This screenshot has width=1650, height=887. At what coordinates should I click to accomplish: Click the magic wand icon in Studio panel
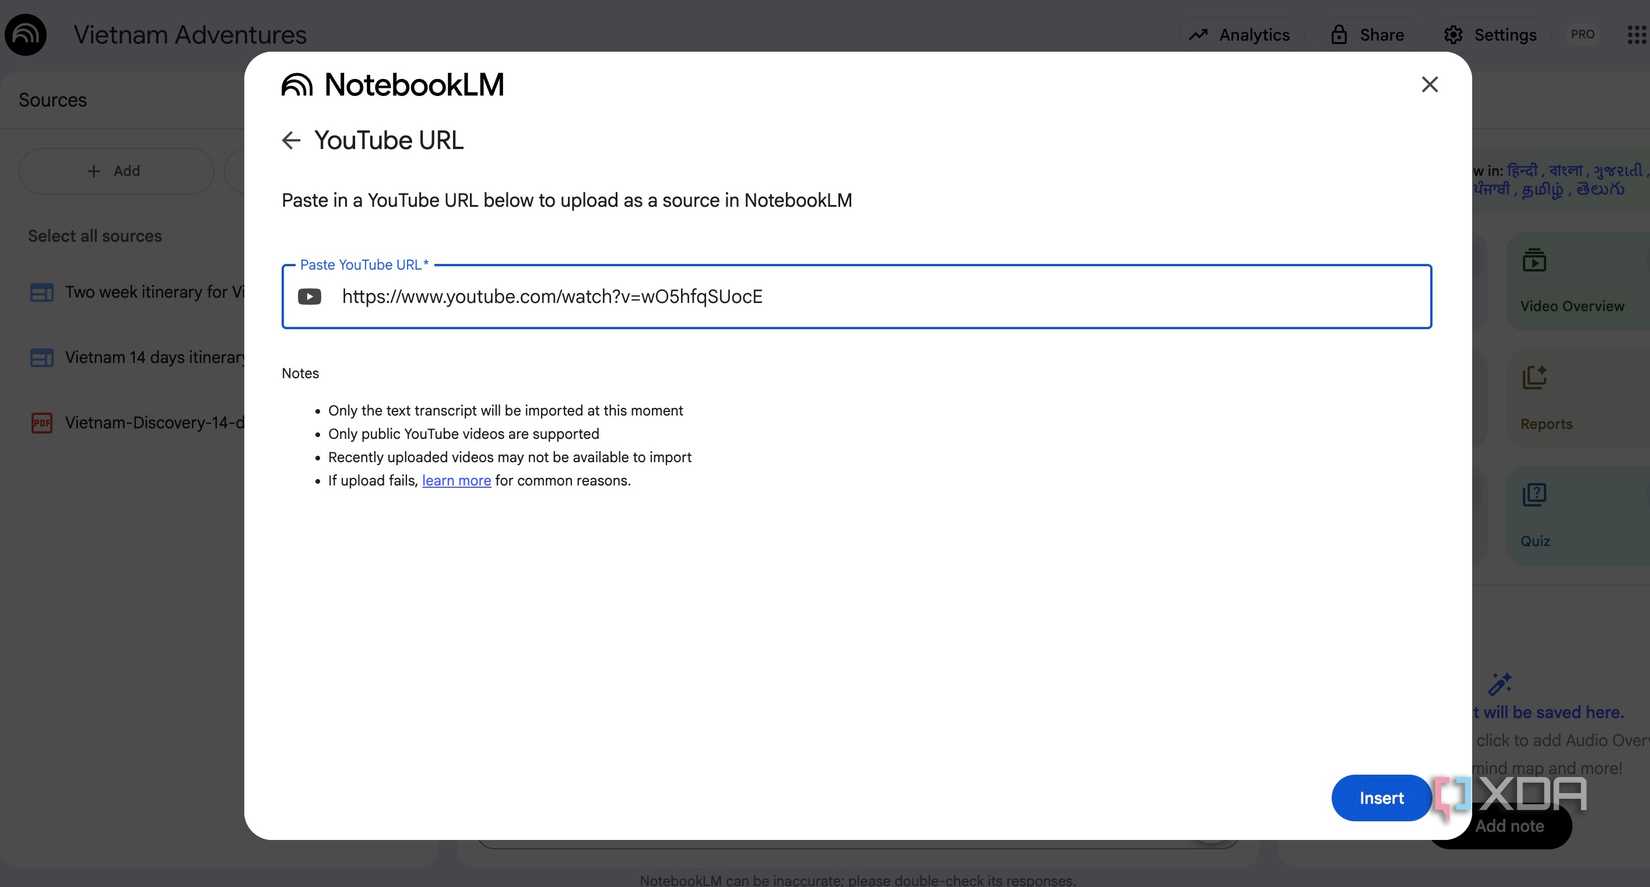click(1500, 684)
